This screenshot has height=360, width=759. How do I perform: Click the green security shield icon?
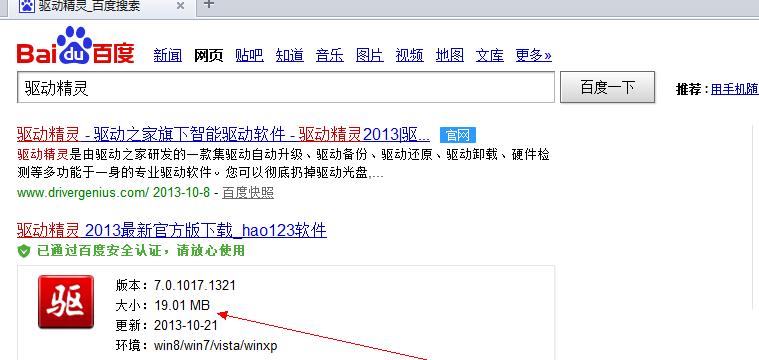[x=24, y=251]
